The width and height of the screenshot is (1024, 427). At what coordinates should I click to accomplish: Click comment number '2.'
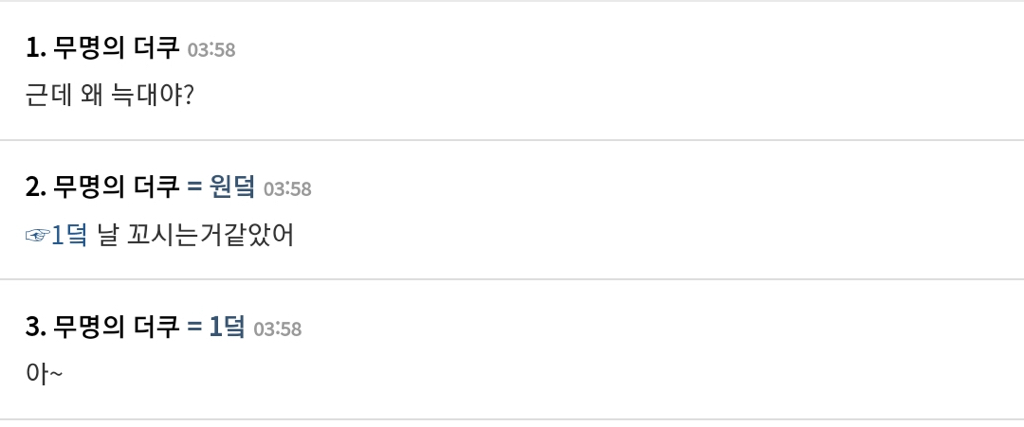pos(36,187)
